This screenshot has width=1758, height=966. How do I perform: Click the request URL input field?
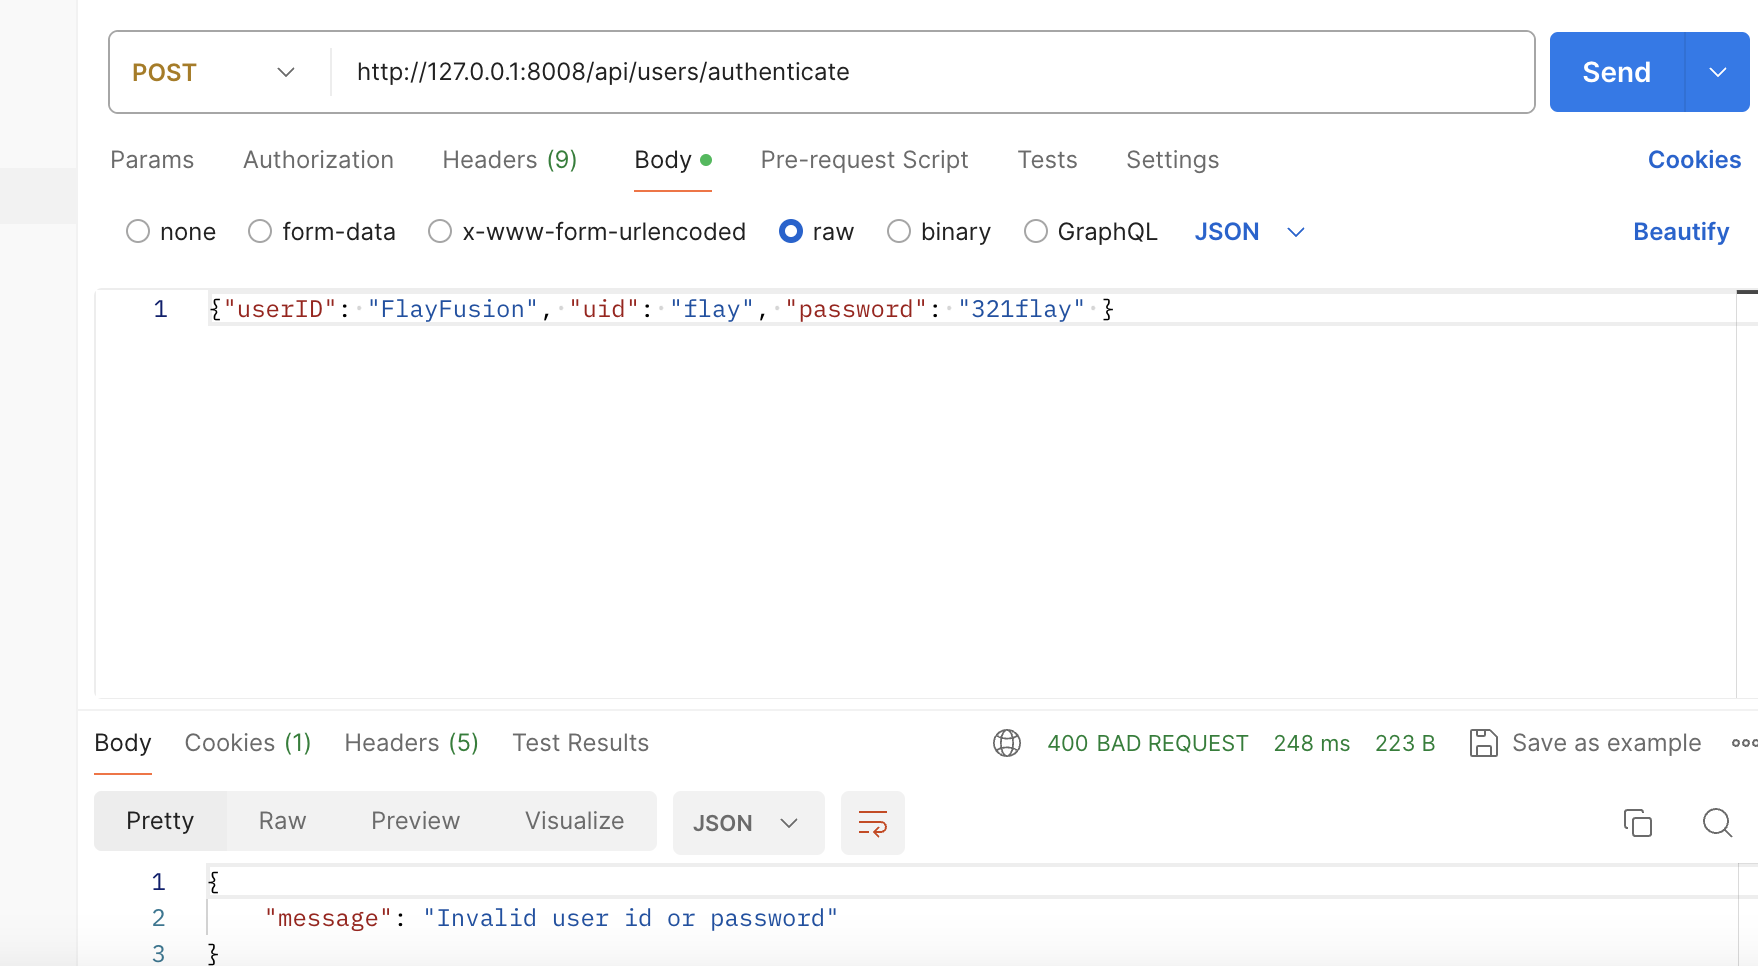point(931,72)
